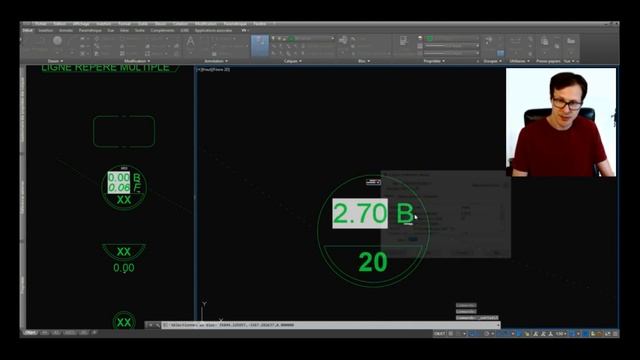
Task: Toggle the OBJET model space button in status bar
Action: (439, 333)
